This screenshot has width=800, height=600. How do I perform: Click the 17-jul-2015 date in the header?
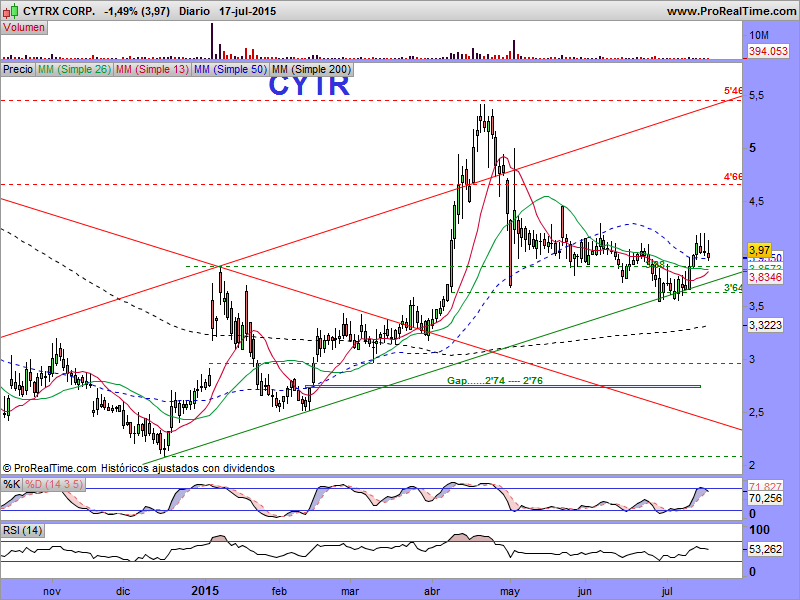(247, 11)
